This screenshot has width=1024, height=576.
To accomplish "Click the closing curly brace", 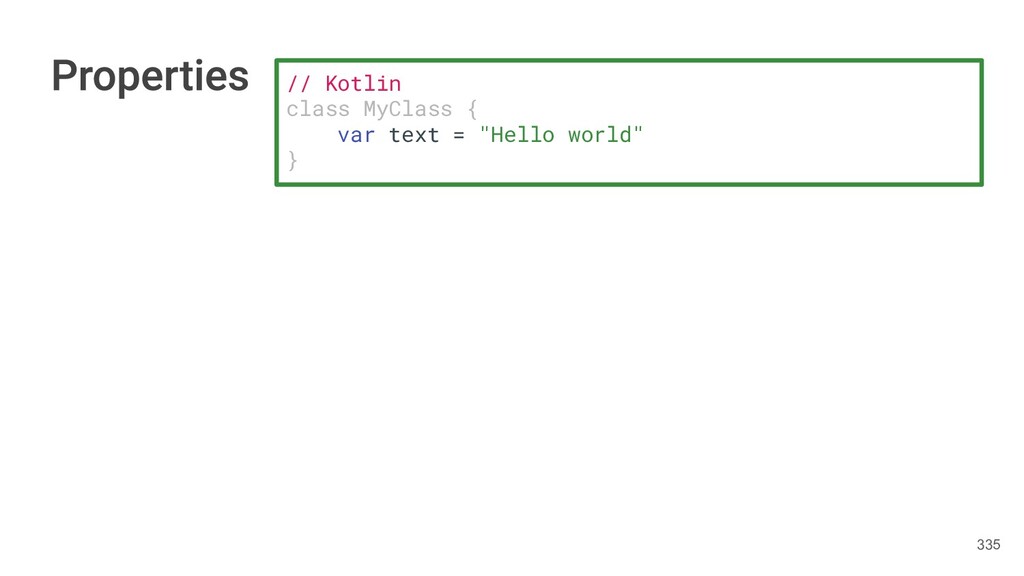I will (292, 160).
